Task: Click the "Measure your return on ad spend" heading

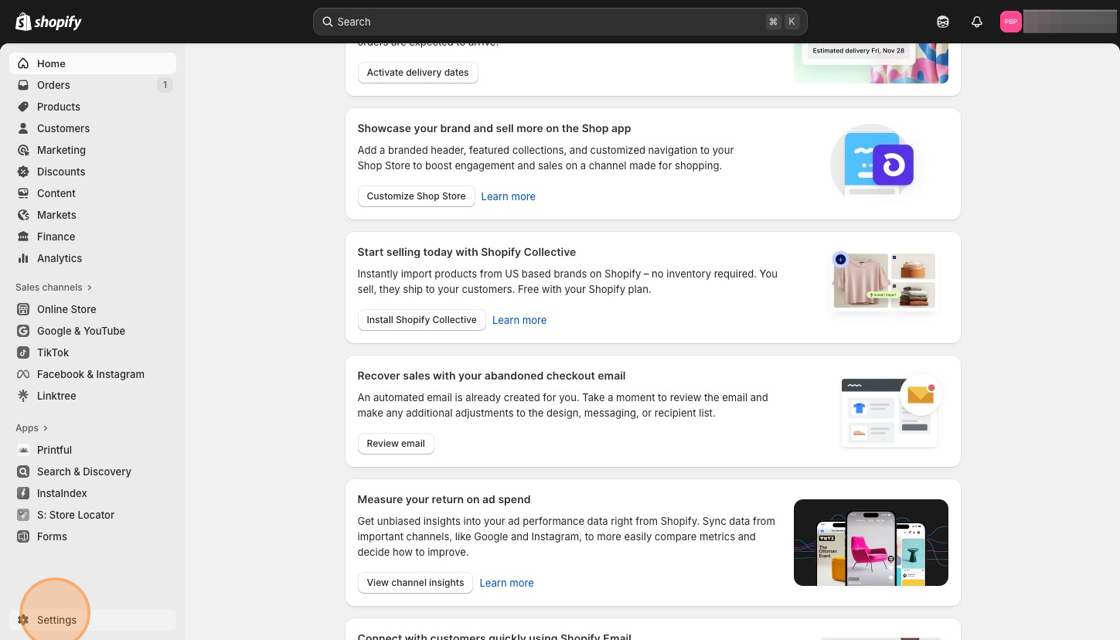Action: [x=444, y=499]
